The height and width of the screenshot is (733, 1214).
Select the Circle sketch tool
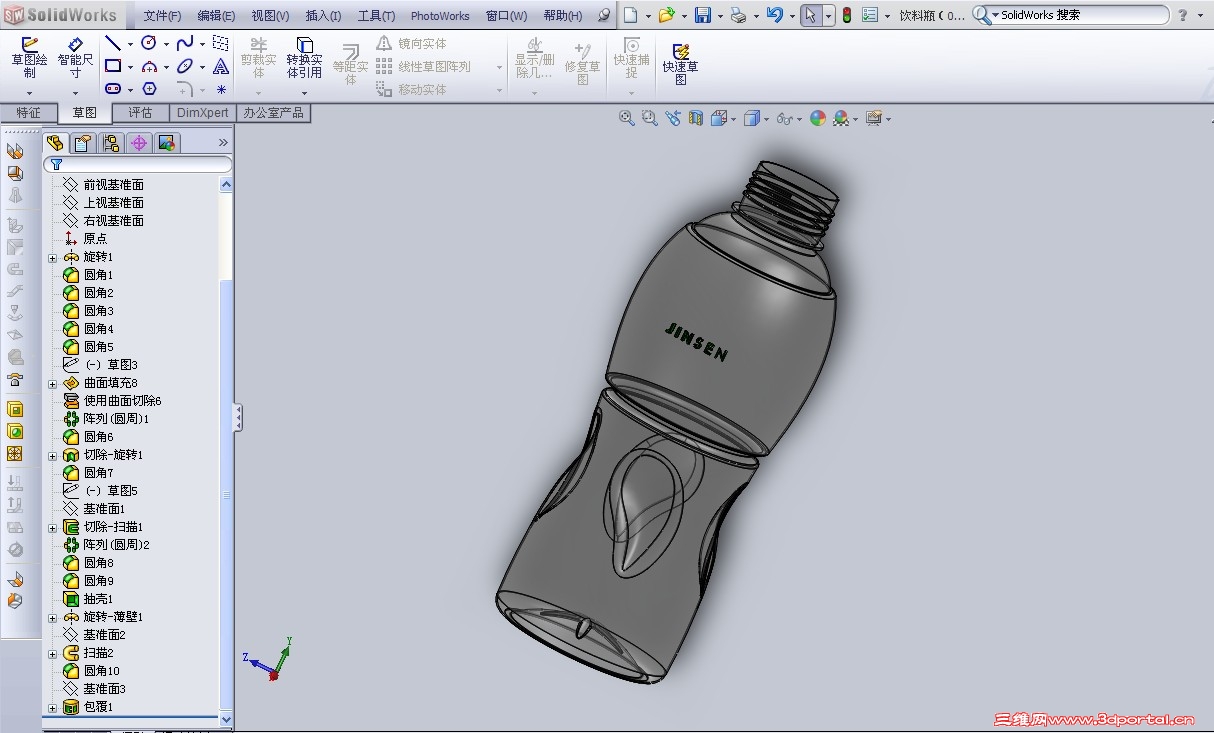(148, 43)
